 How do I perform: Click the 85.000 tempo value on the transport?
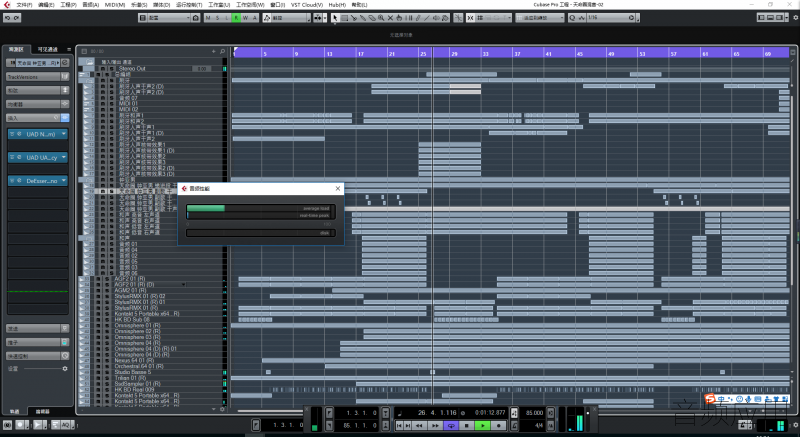pyautogui.click(x=534, y=413)
